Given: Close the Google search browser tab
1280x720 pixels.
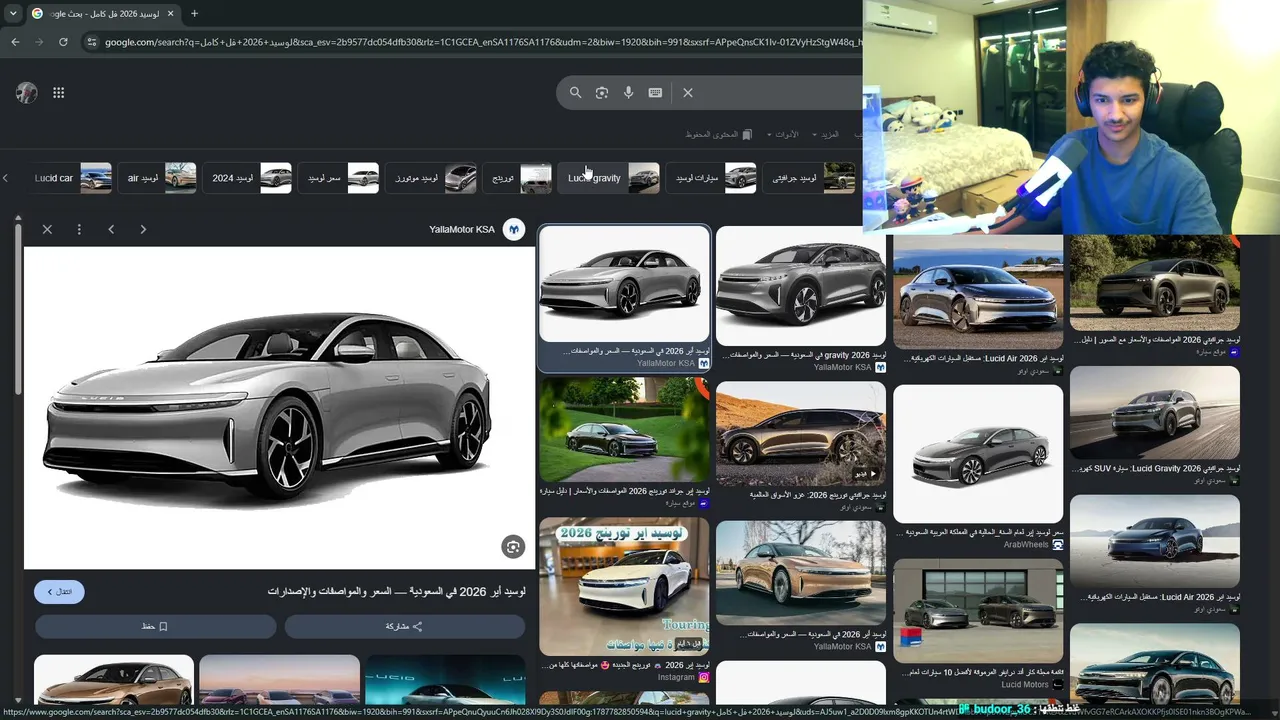Looking at the screenshot, I should (170, 14).
